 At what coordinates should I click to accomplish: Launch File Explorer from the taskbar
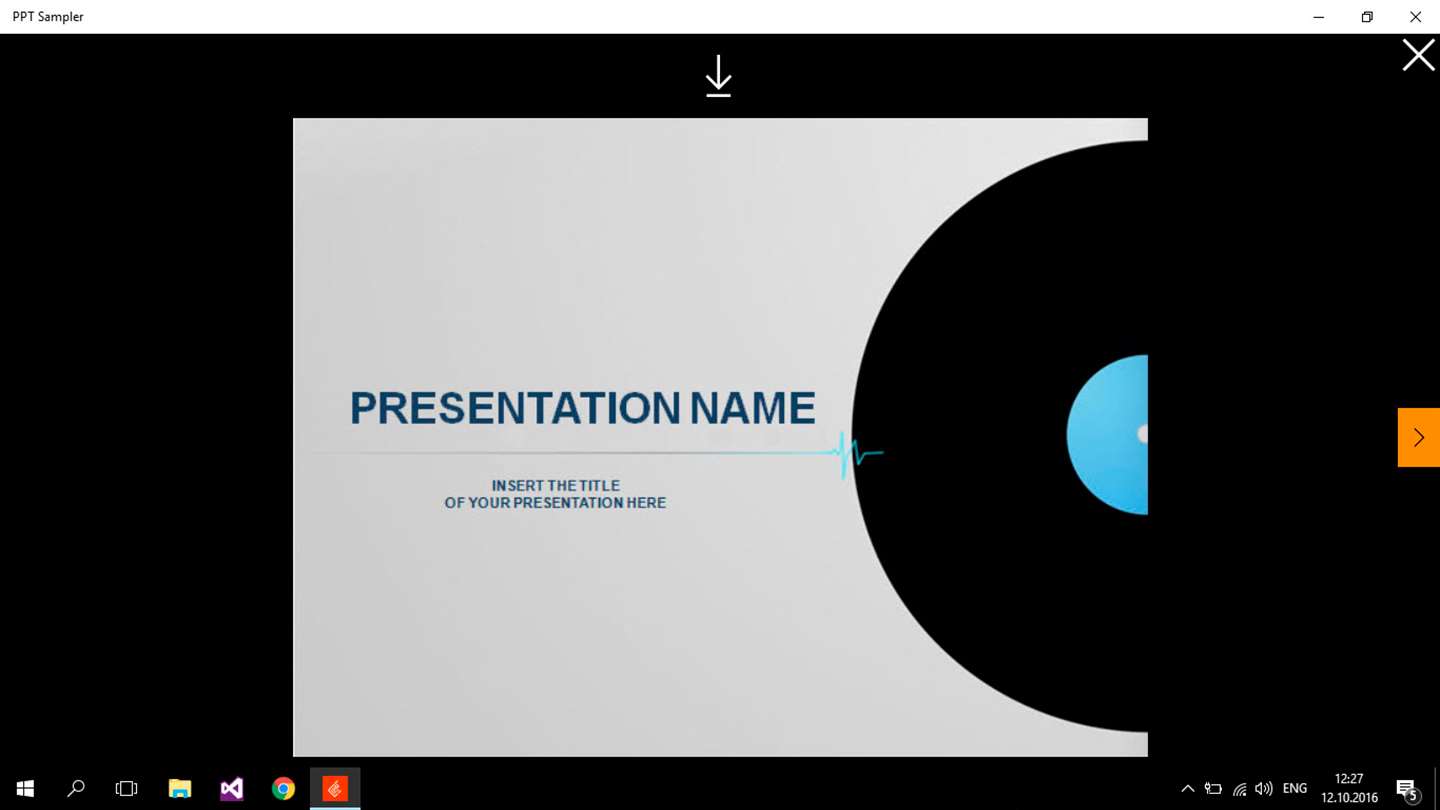point(180,789)
